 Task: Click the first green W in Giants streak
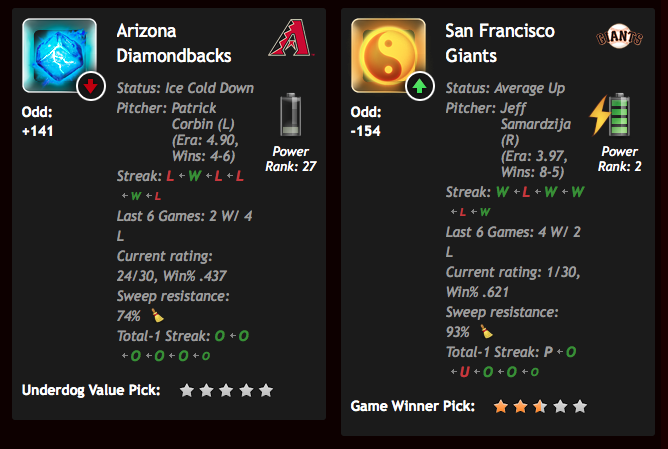point(502,192)
